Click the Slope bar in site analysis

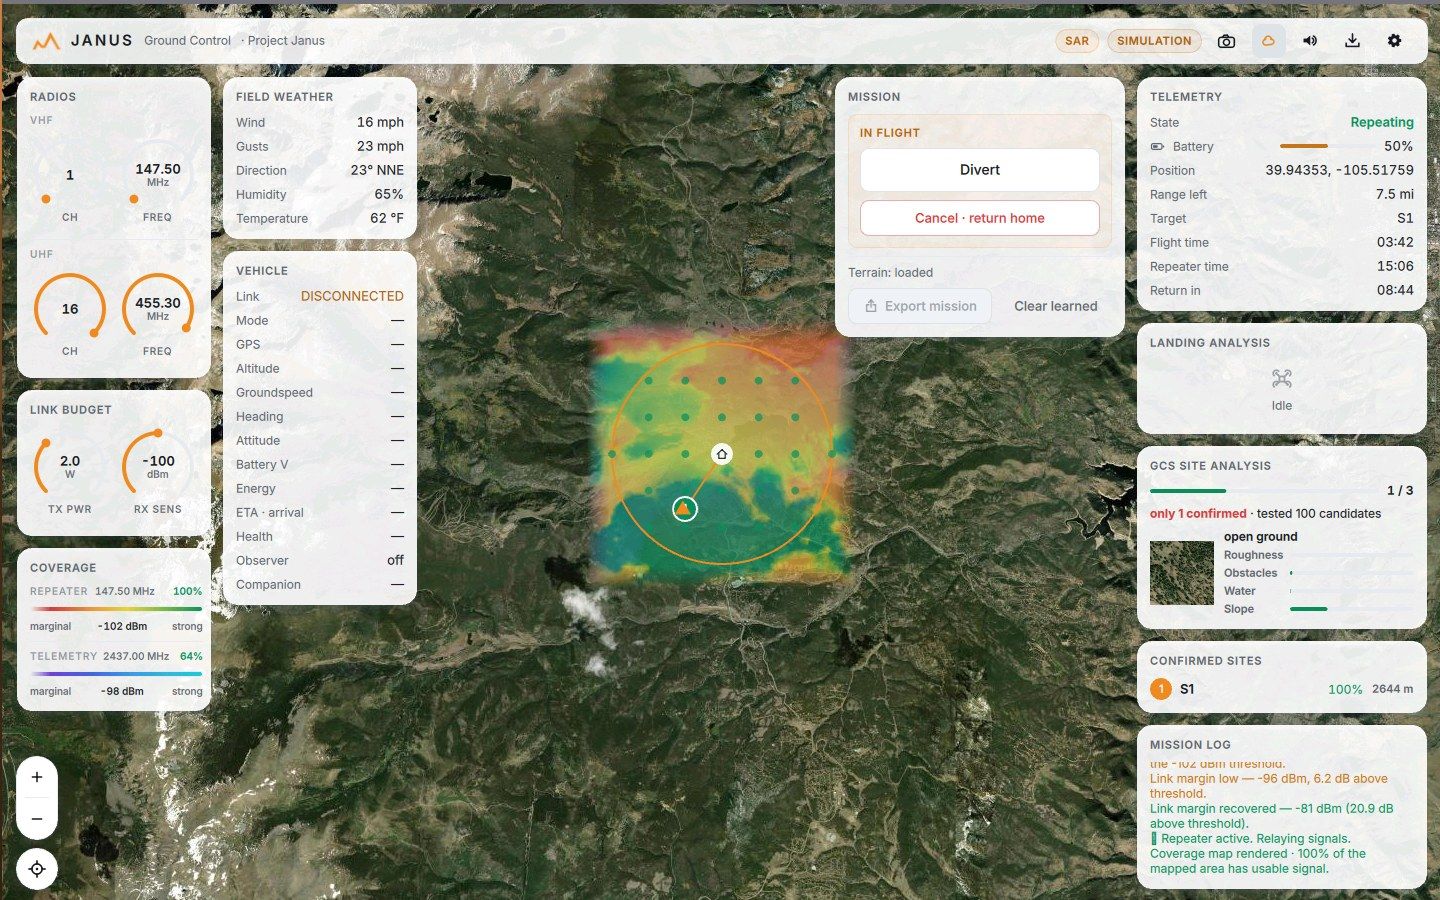point(1352,609)
